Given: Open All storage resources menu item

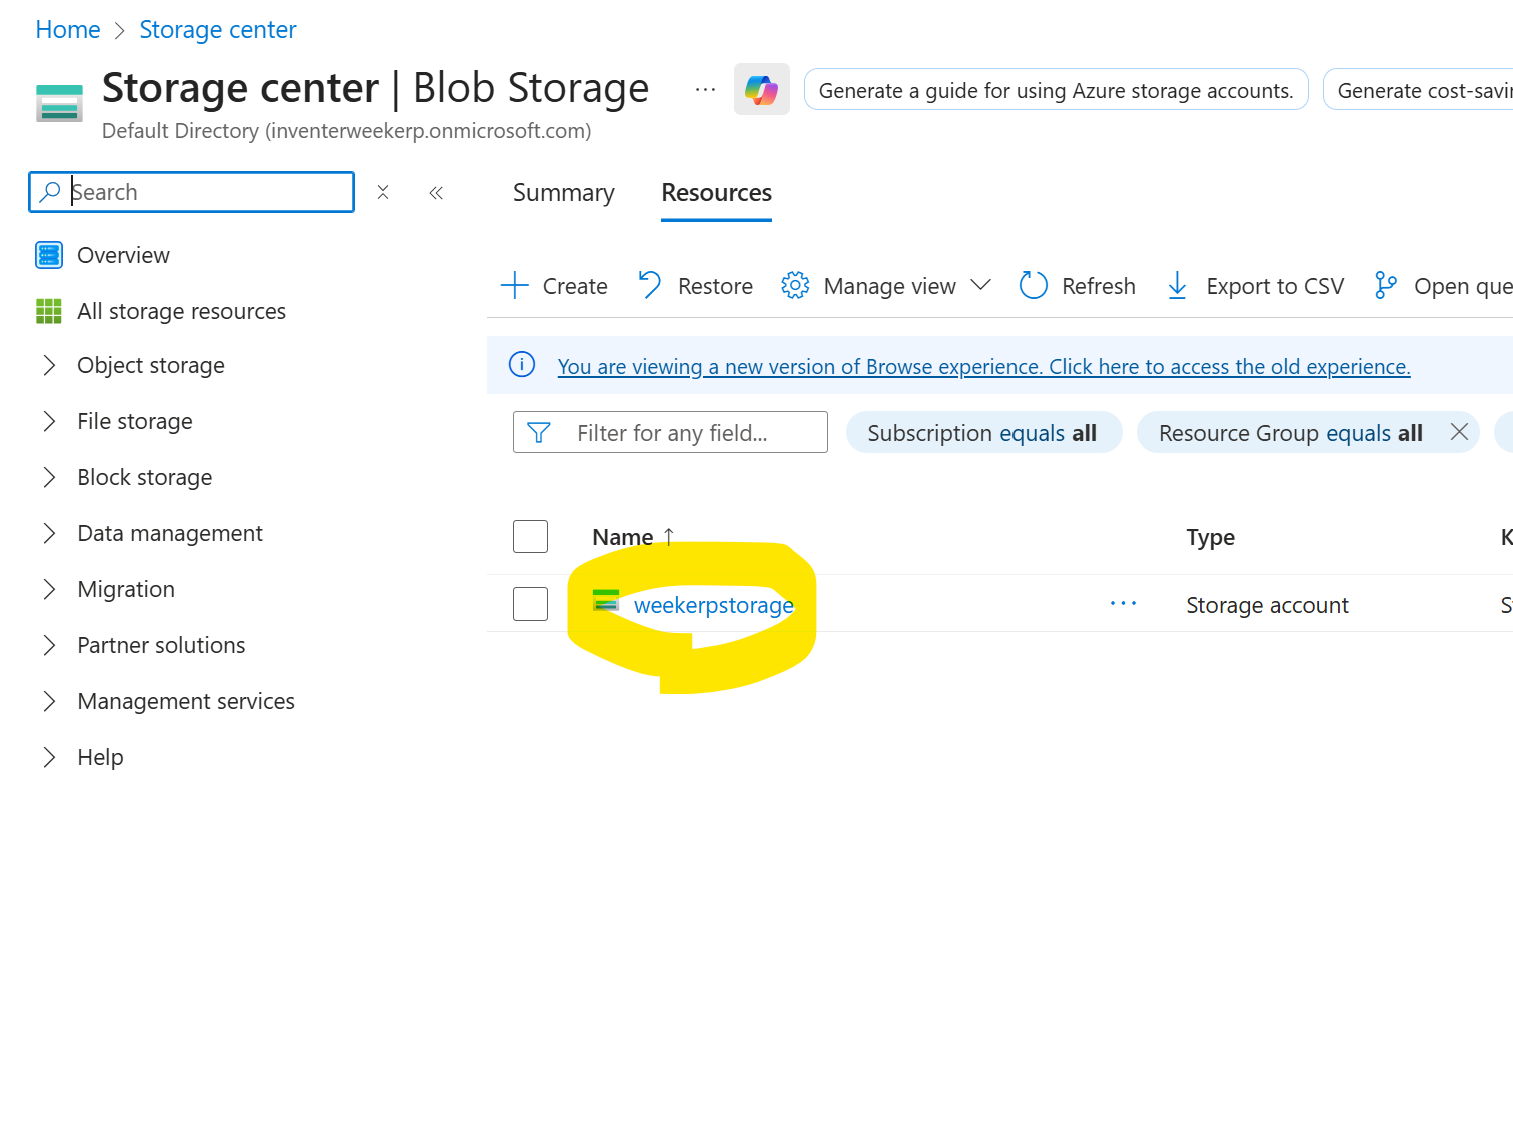Looking at the screenshot, I should [181, 312].
